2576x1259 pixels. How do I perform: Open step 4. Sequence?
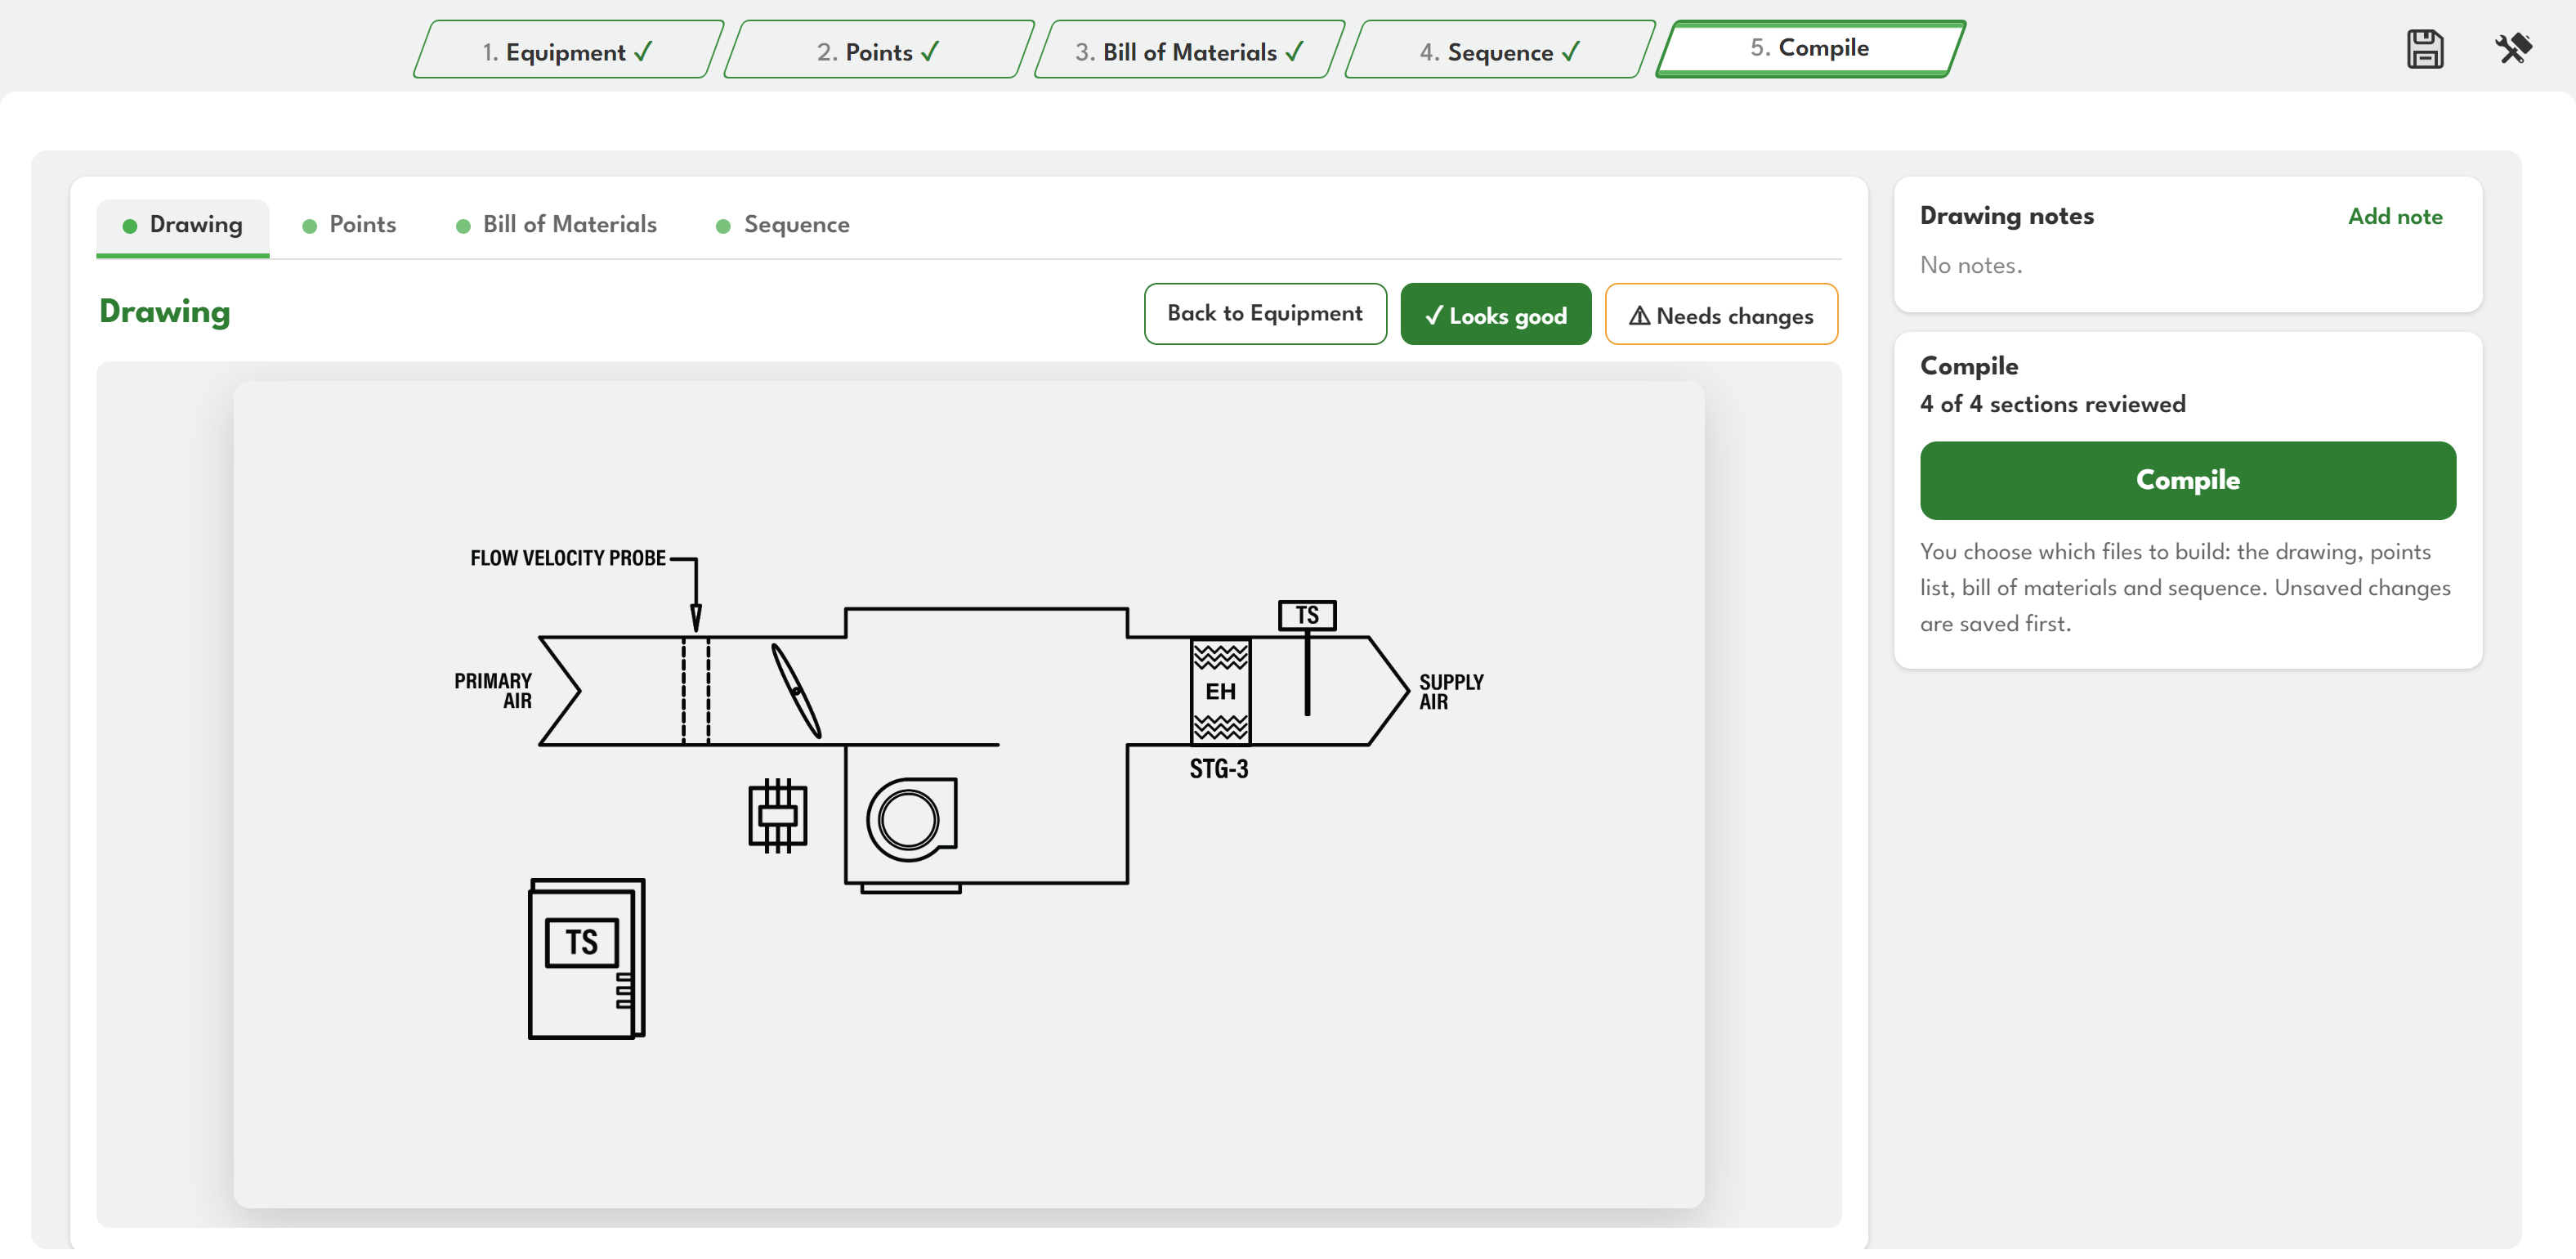1499,51
